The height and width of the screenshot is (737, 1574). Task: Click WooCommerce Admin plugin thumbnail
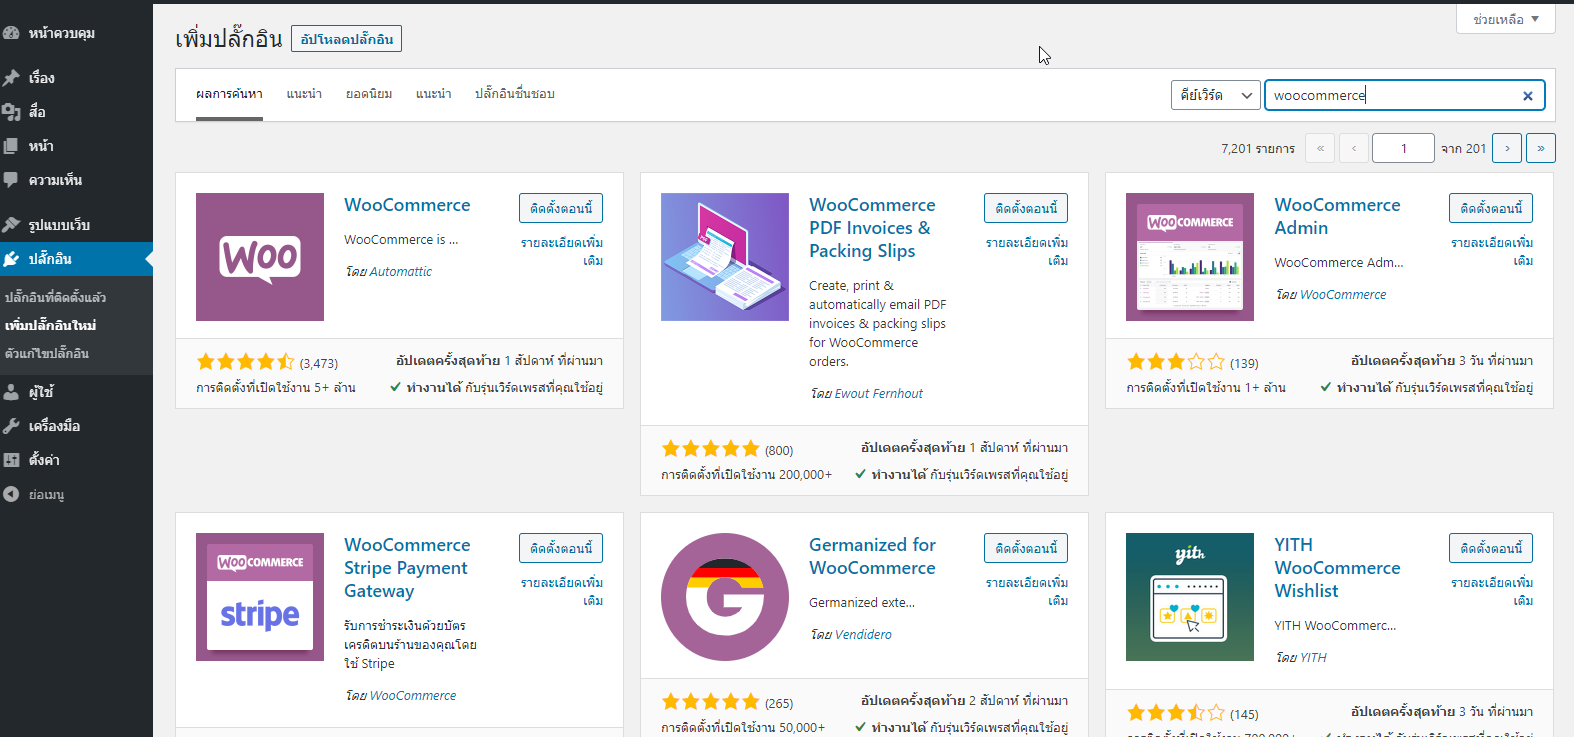pyautogui.click(x=1190, y=257)
